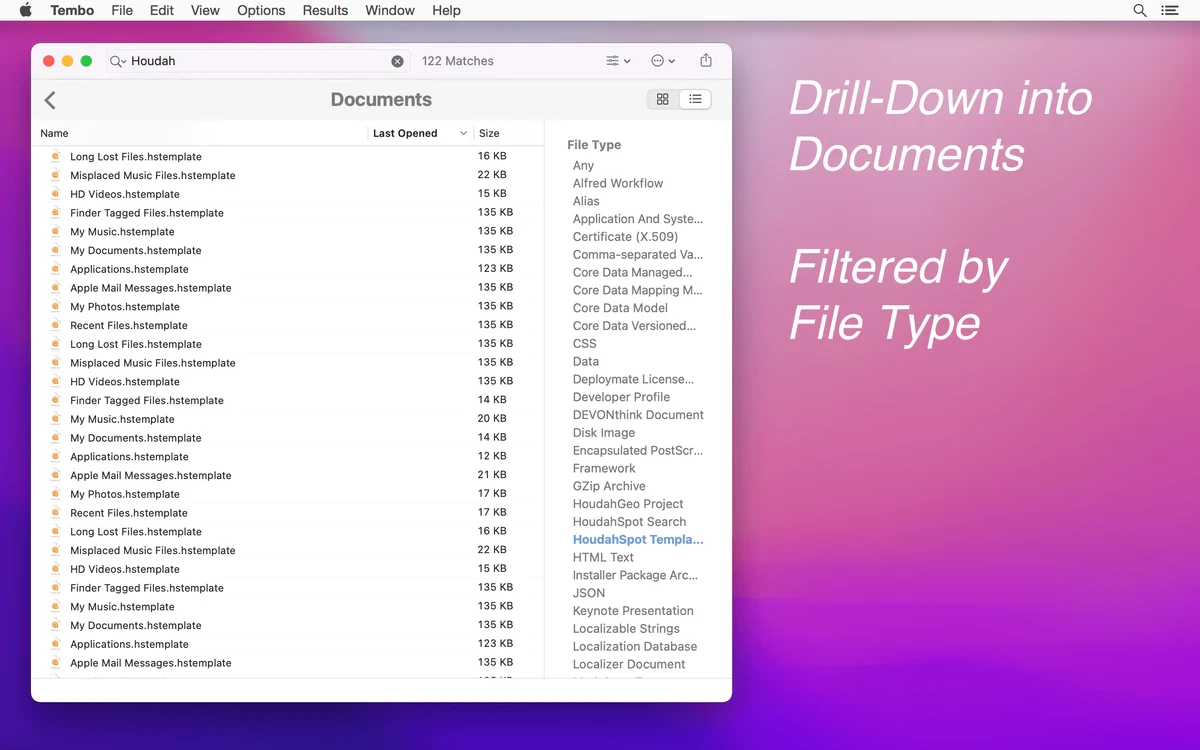Open the Results menu
1200x750 pixels.
pyautogui.click(x=325, y=10)
